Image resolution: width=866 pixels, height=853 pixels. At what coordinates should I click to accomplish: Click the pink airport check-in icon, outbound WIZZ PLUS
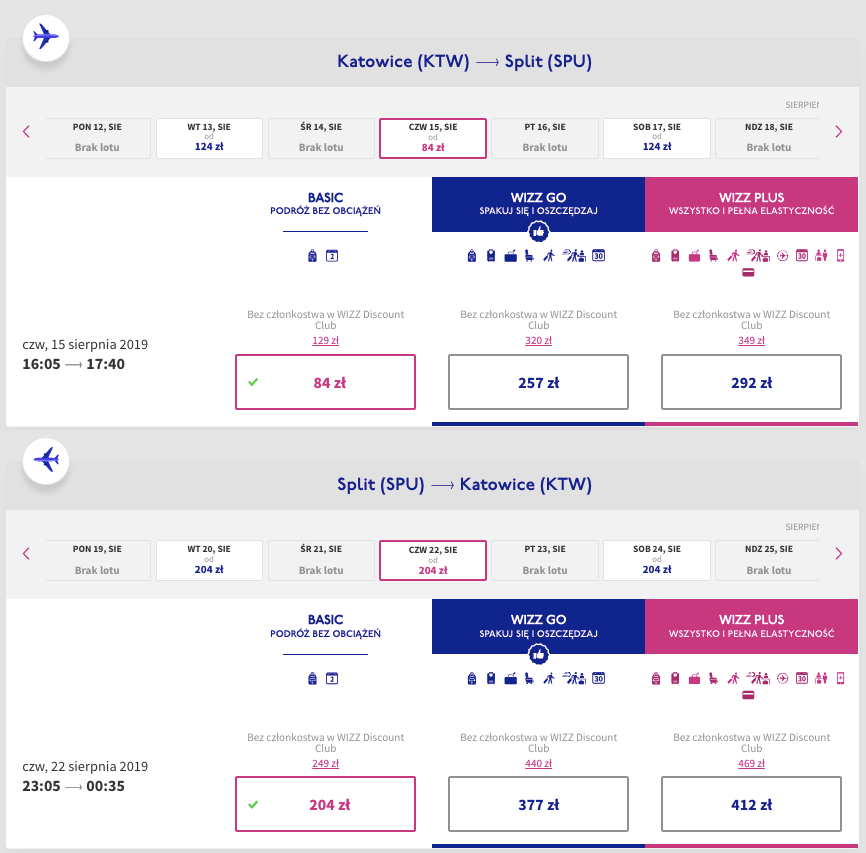tap(758, 255)
